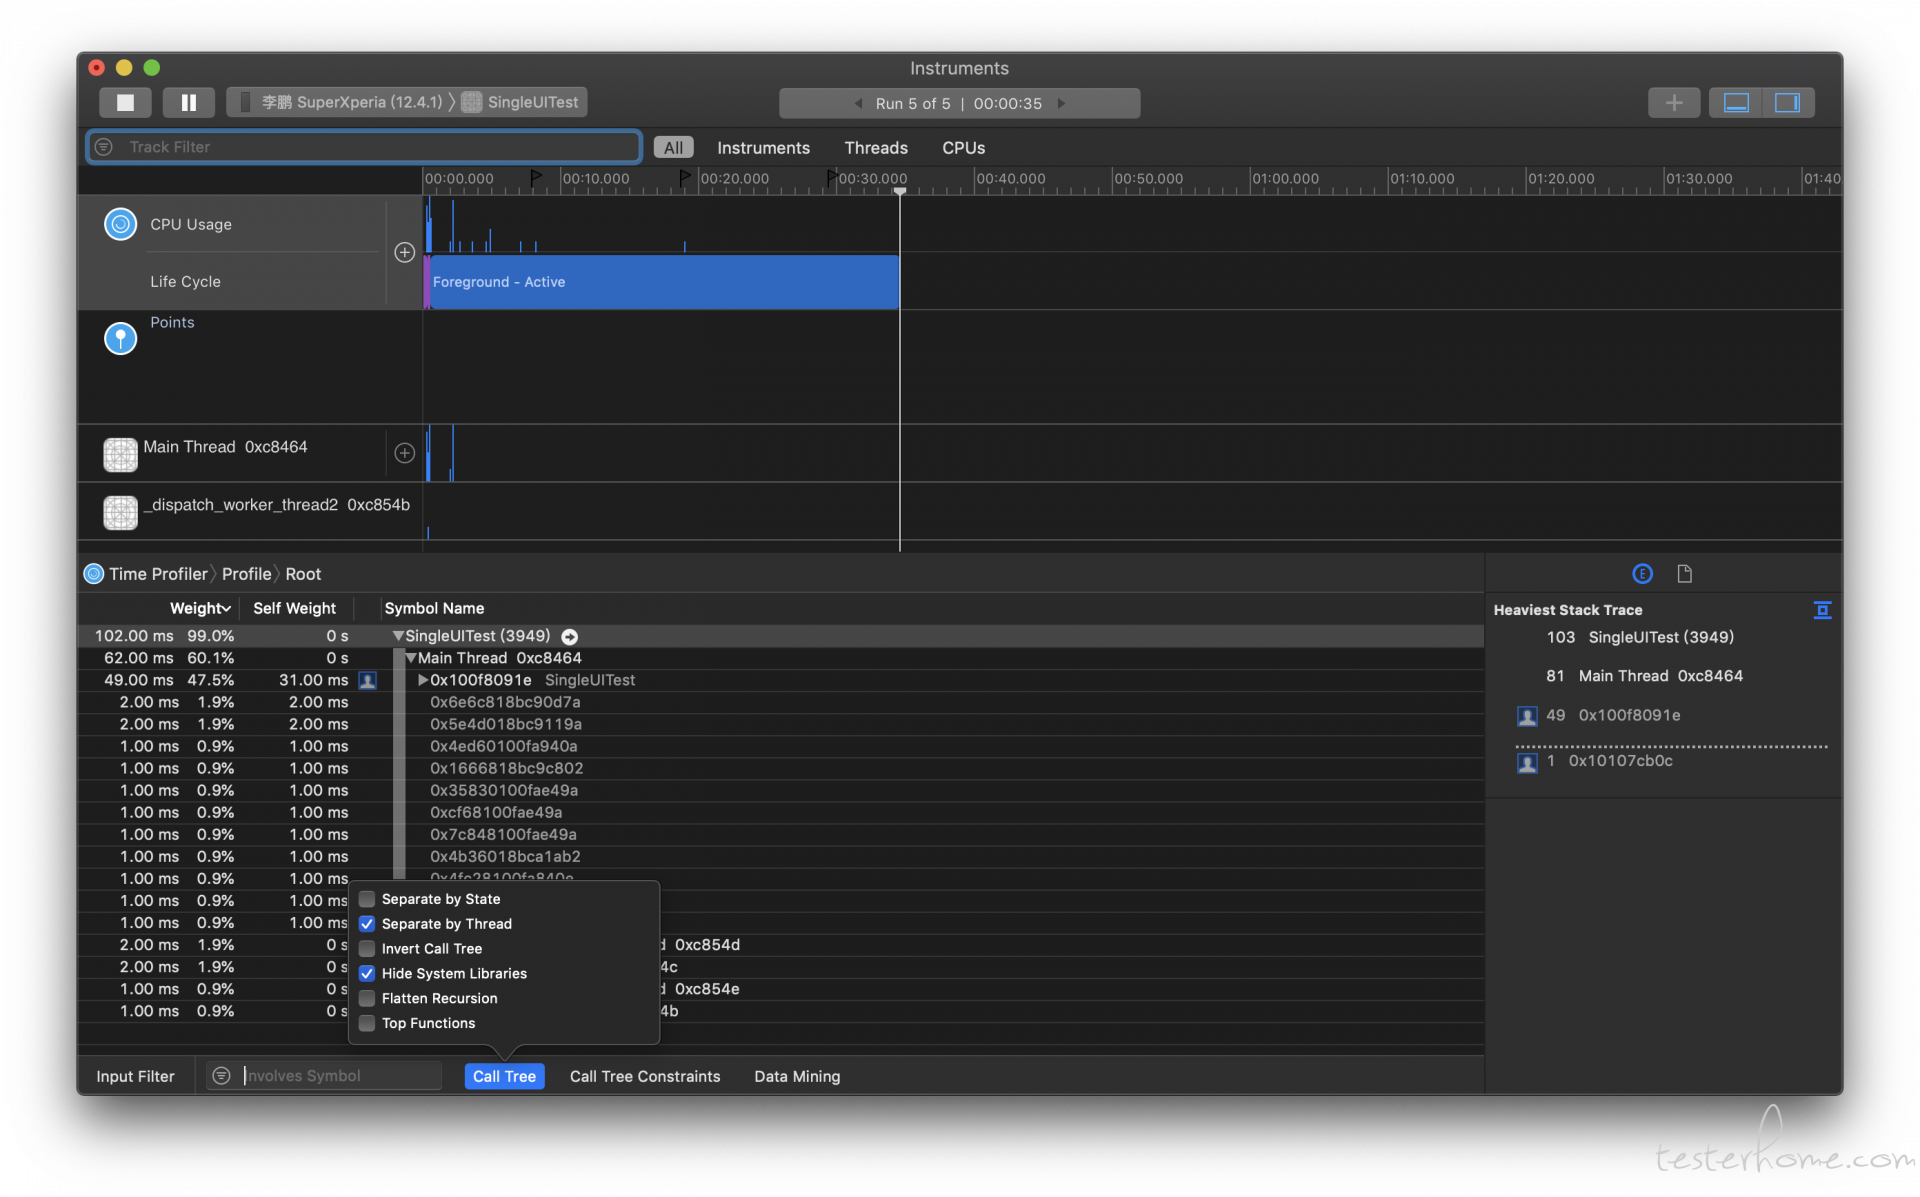Click Symbol Name column header
Image resolution: width=1920 pixels, height=1197 pixels.
(434, 608)
